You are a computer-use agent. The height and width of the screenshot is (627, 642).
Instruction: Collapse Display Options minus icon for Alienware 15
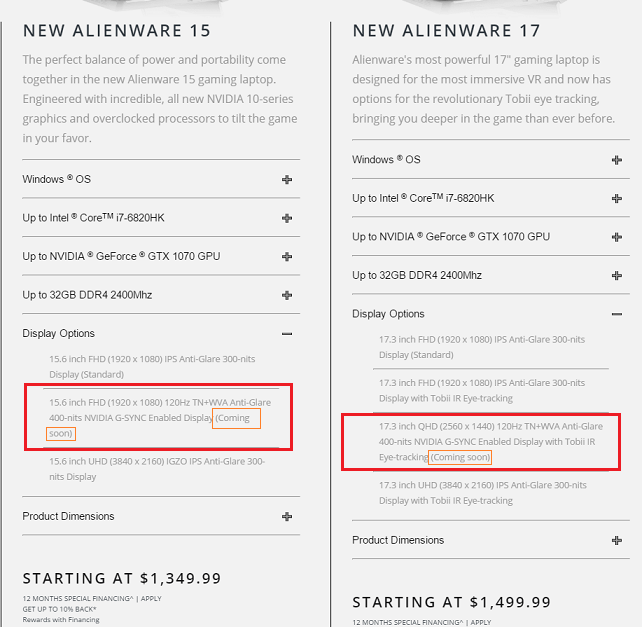point(287,334)
